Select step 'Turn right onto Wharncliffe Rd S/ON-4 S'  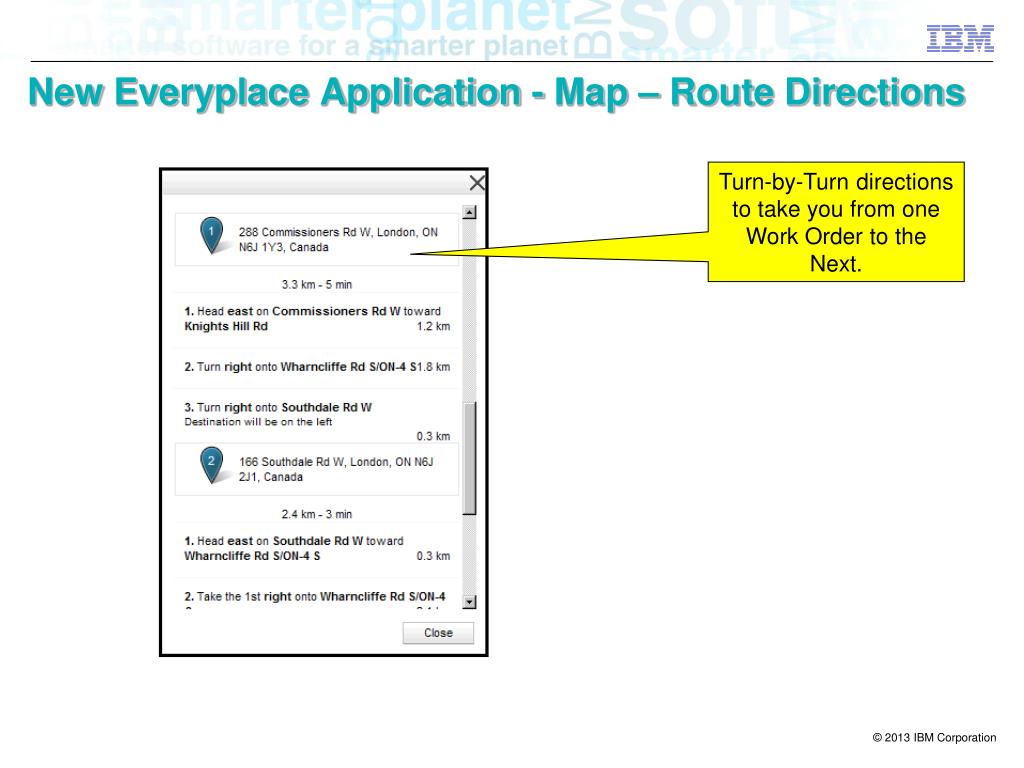317,367
